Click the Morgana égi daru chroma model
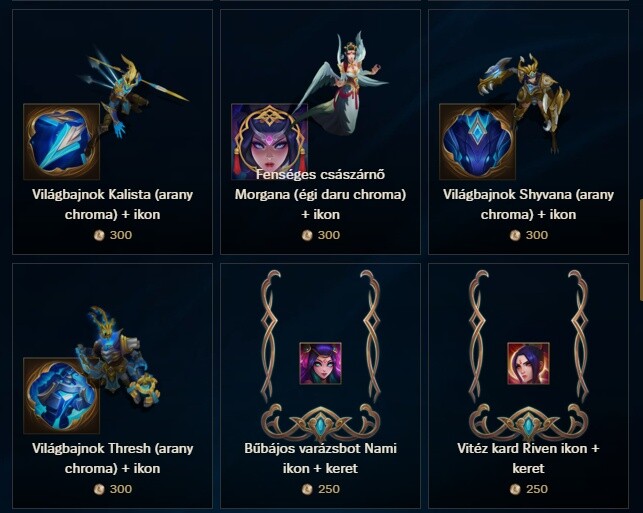Screen dimensions: 643x513 pos(342,82)
